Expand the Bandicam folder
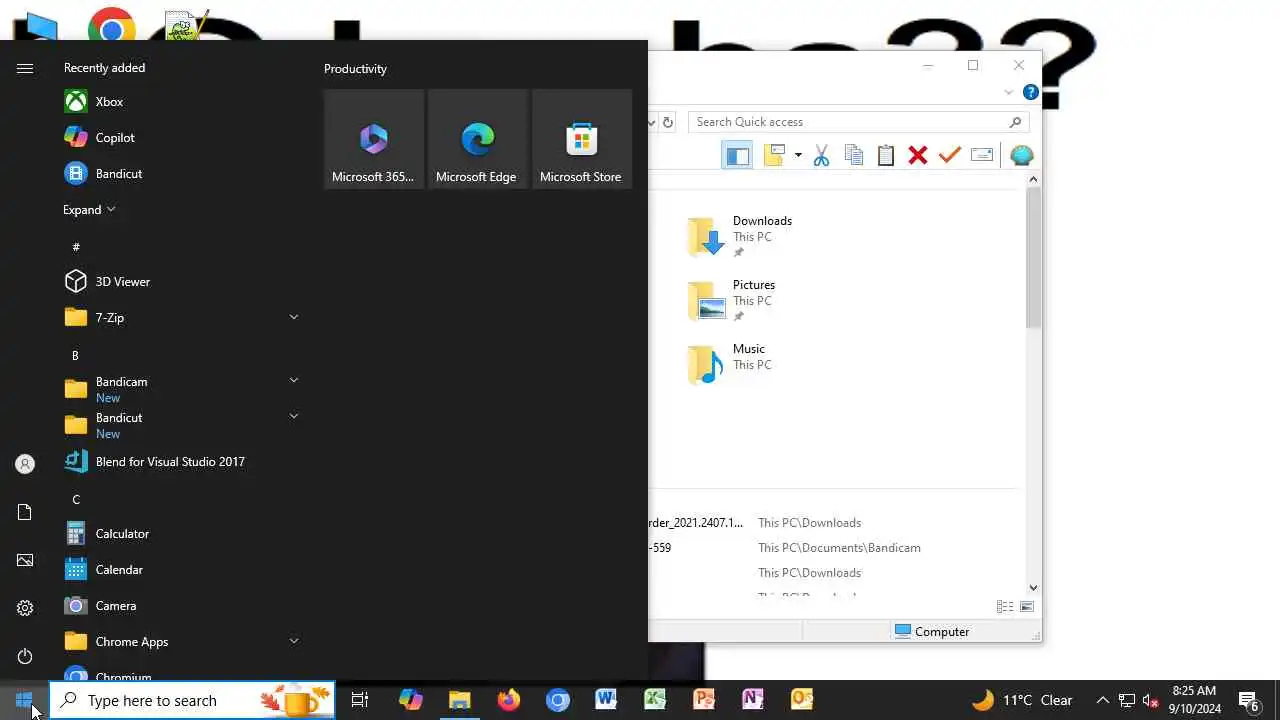Viewport: 1280px width, 720px height. click(293, 380)
